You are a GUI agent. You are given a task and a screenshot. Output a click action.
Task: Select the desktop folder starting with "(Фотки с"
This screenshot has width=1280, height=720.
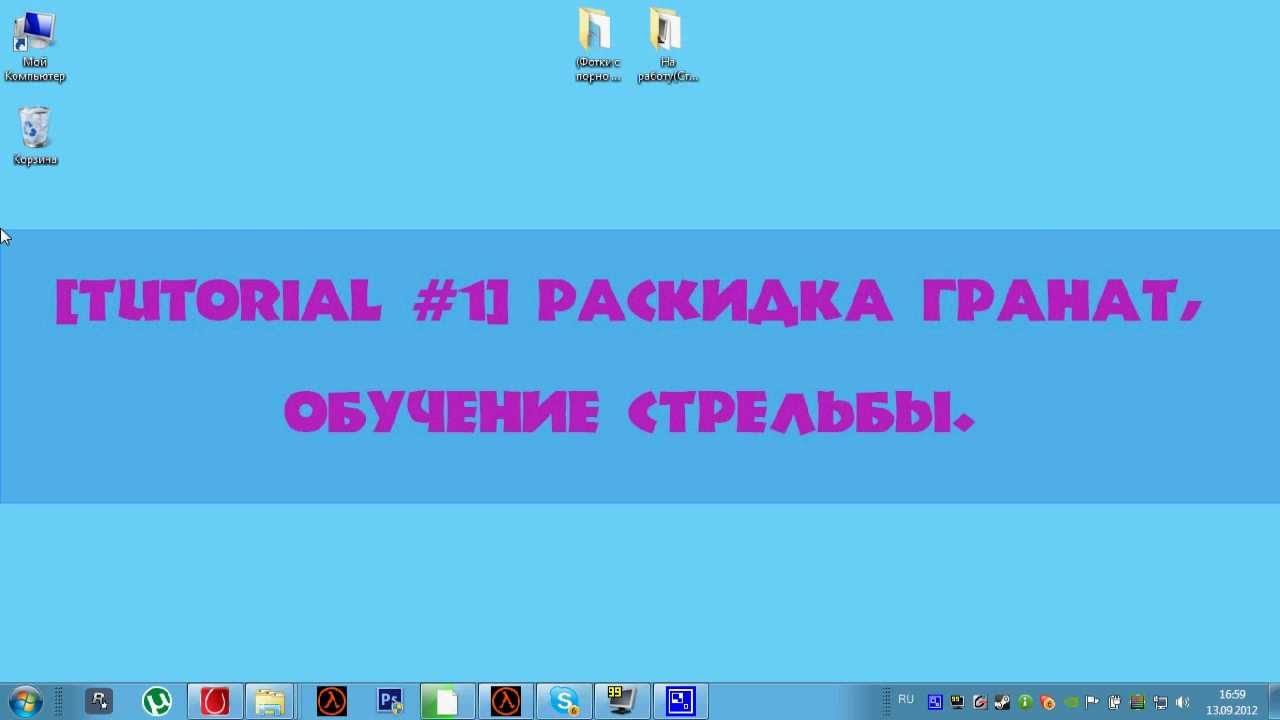[598, 45]
